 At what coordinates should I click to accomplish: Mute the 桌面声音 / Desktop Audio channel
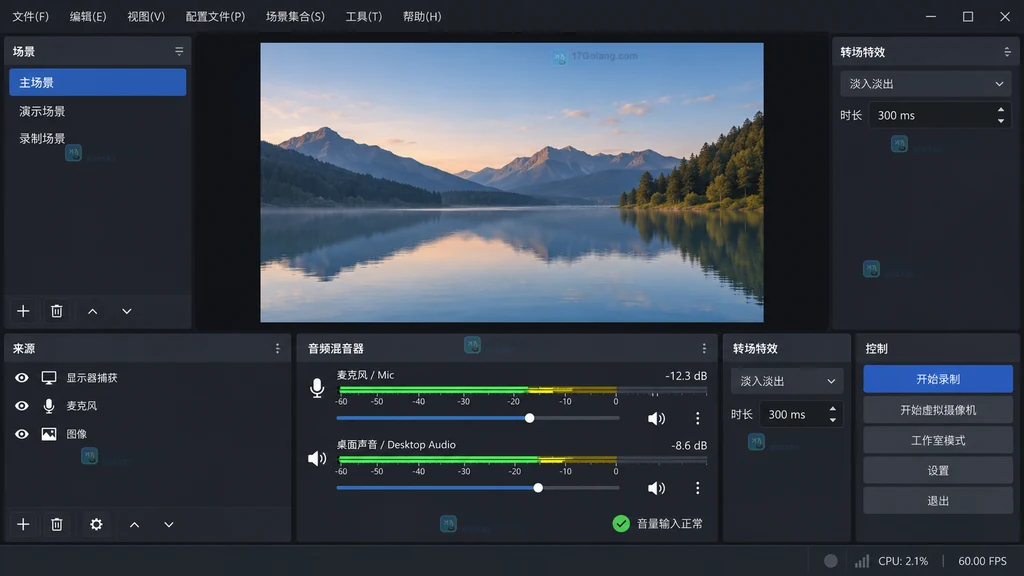tap(656, 488)
